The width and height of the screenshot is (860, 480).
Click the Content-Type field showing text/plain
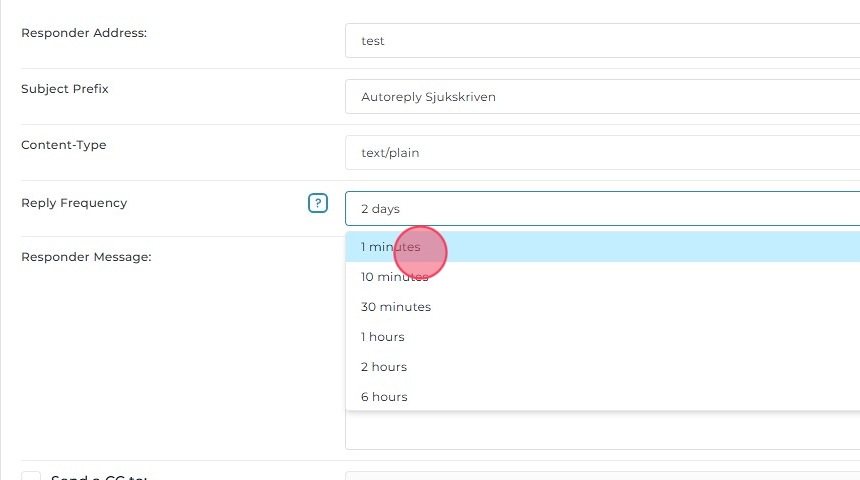[x=602, y=153]
